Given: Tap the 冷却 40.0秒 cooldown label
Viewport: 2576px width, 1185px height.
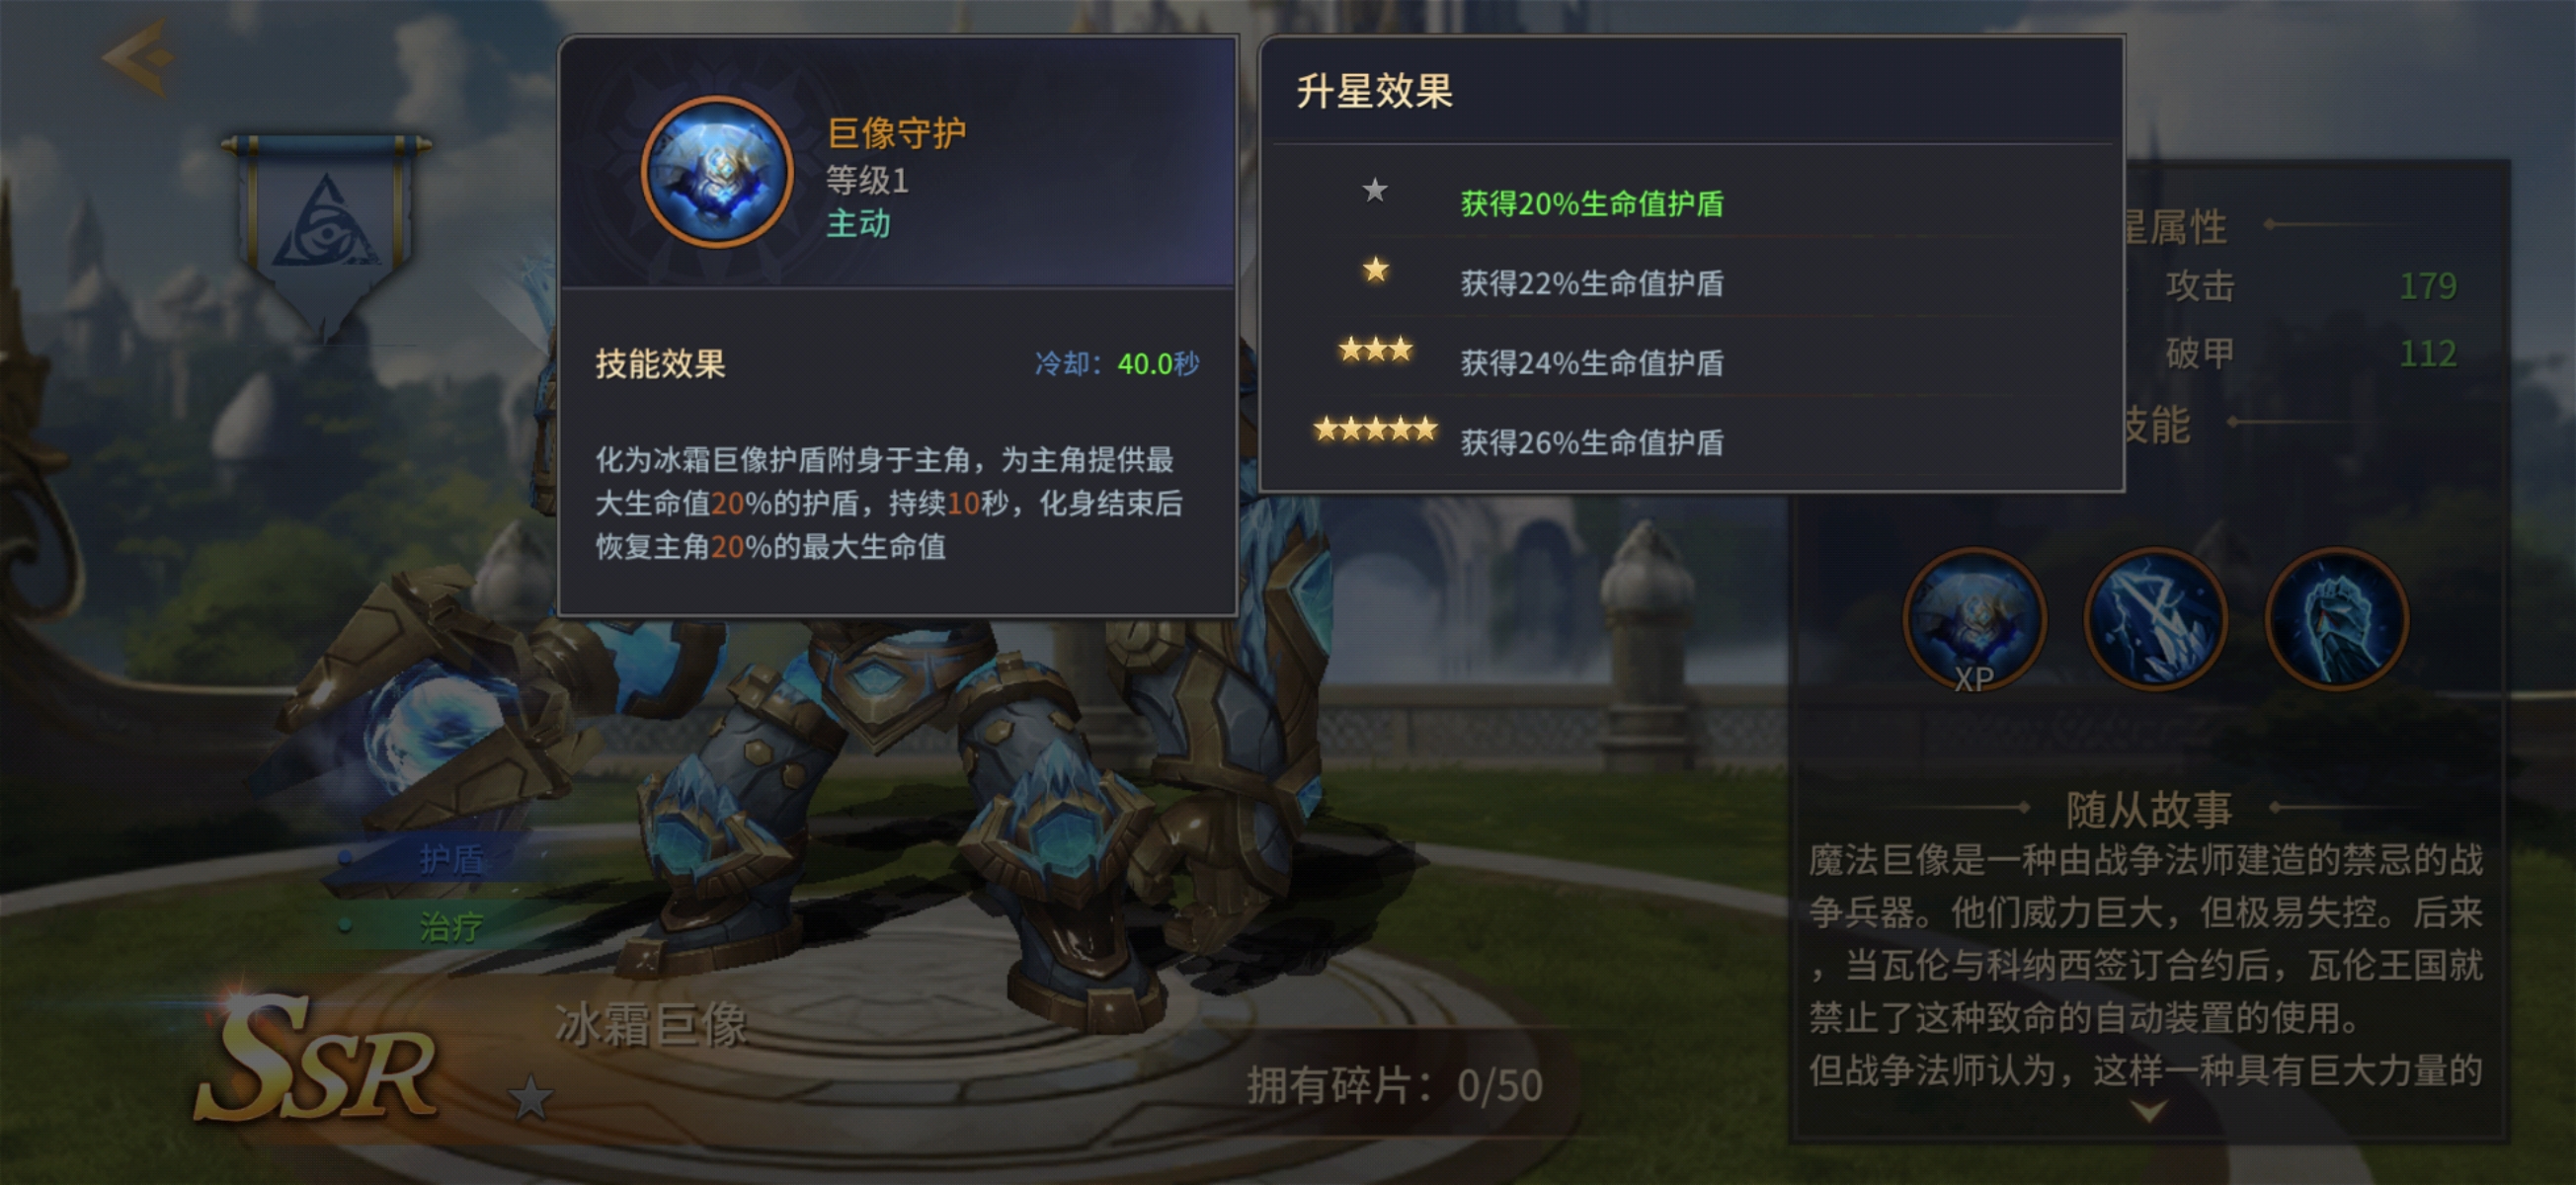Looking at the screenshot, I should coord(1117,364).
